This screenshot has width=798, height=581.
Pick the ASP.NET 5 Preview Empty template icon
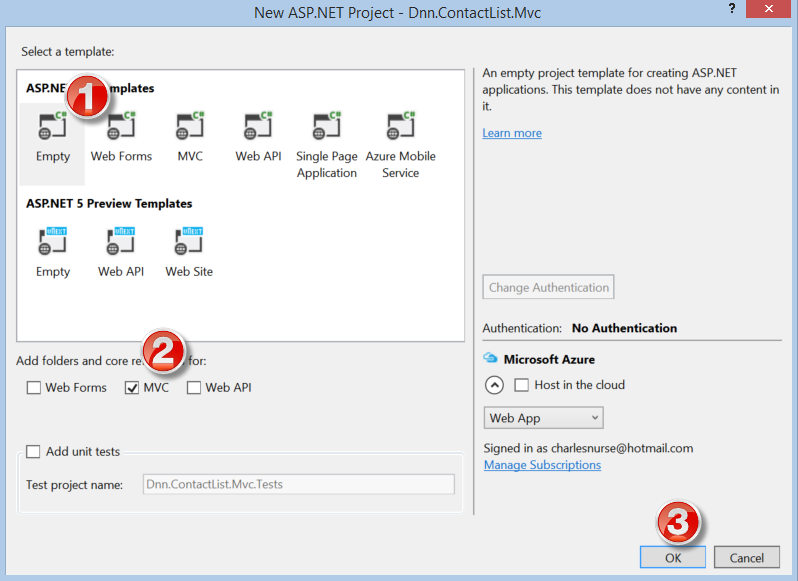52,241
